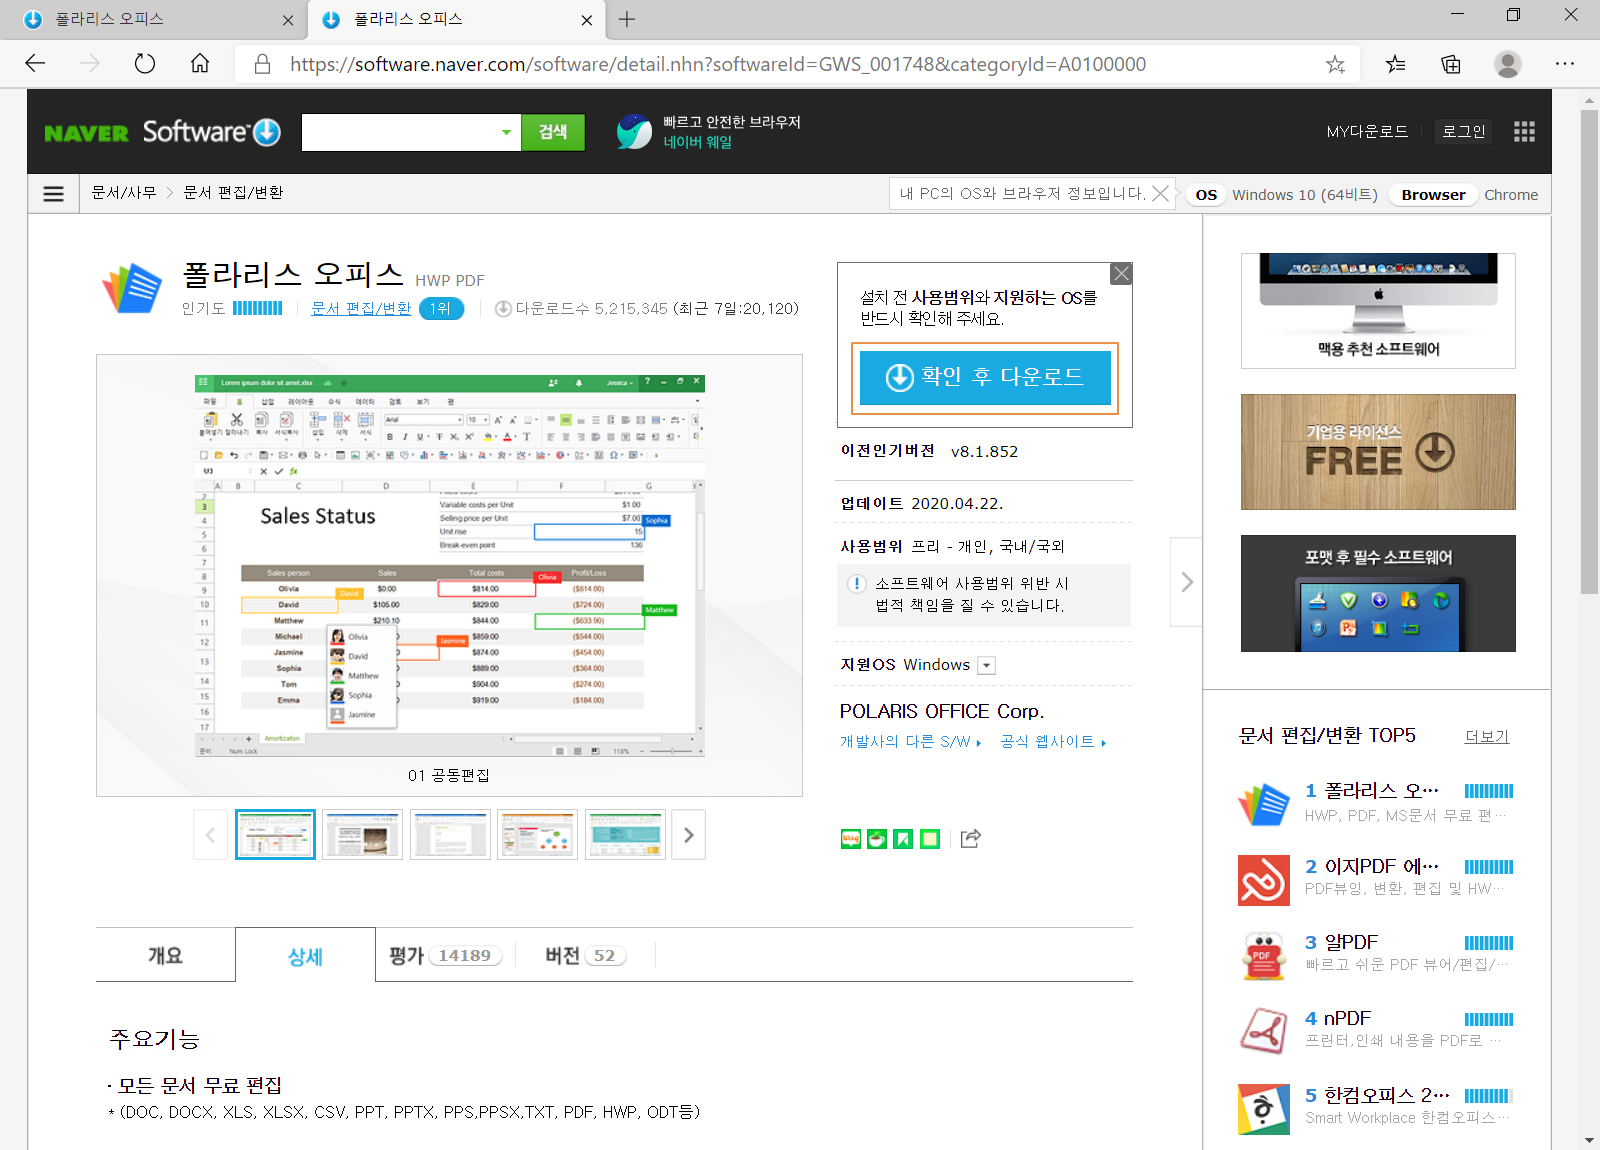The width and height of the screenshot is (1600, 1150).
Task: Close the download notice box
Action: coord(1122,274)
